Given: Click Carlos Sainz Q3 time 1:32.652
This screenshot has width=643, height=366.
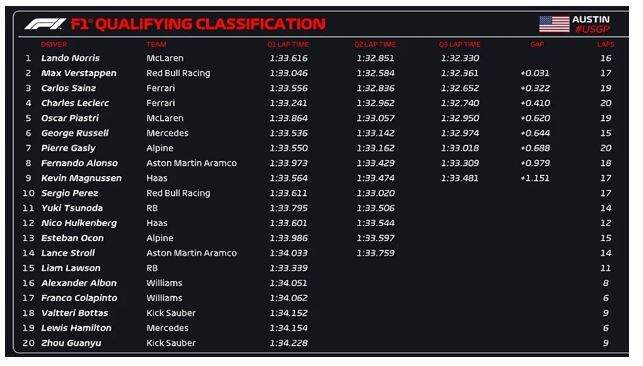Looking at the screenshot, I should 460,88.
